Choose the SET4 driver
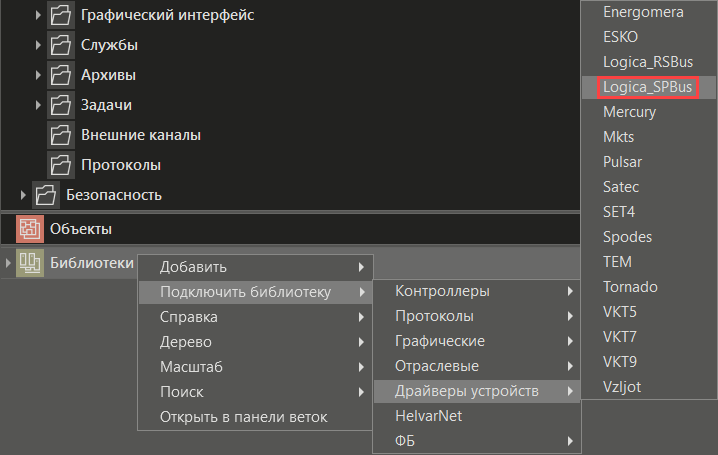The image size is (718, 455). click(649, 212)
